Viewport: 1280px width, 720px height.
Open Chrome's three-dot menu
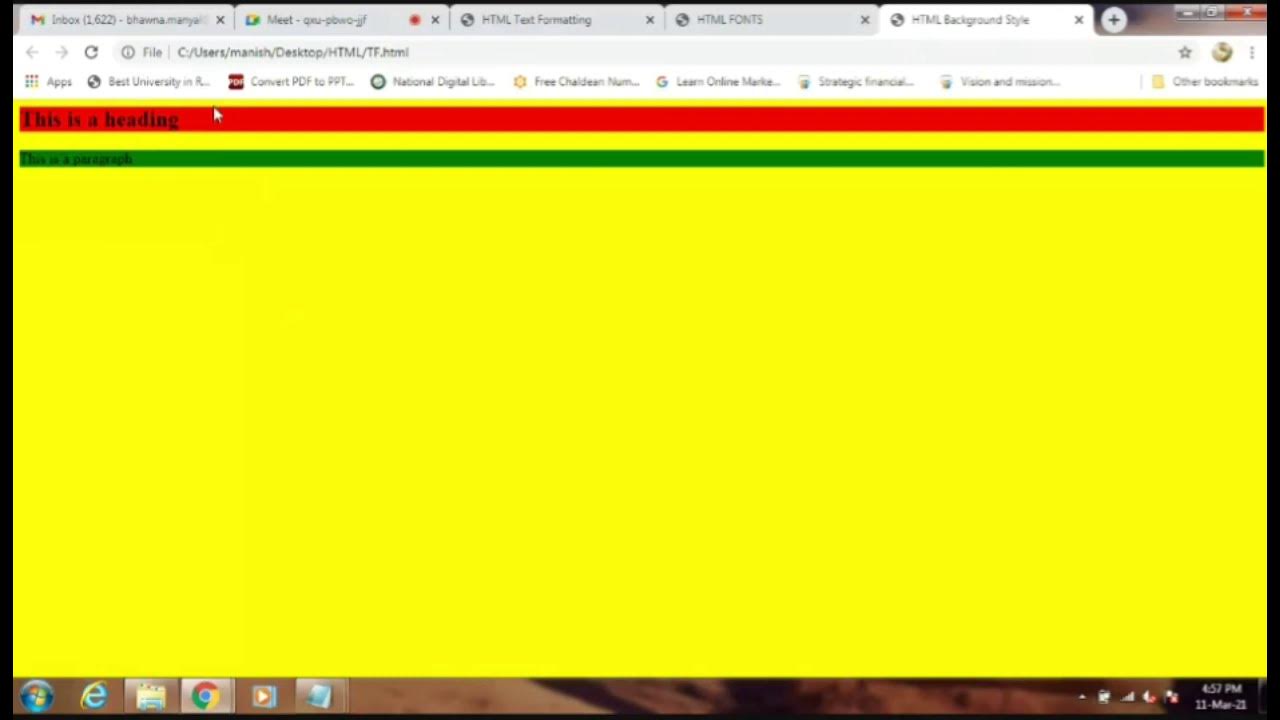[x=1252, y=52]
